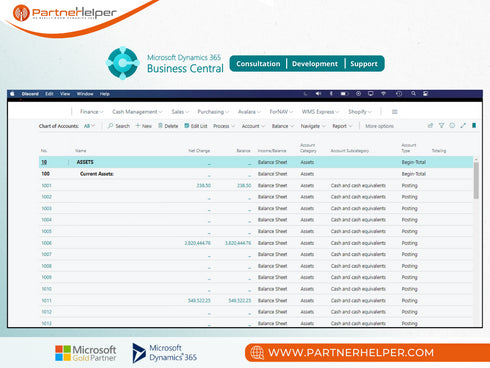The image size is (490, 368).
Task: Open the Process action dropdown
Action: [224, 126]
